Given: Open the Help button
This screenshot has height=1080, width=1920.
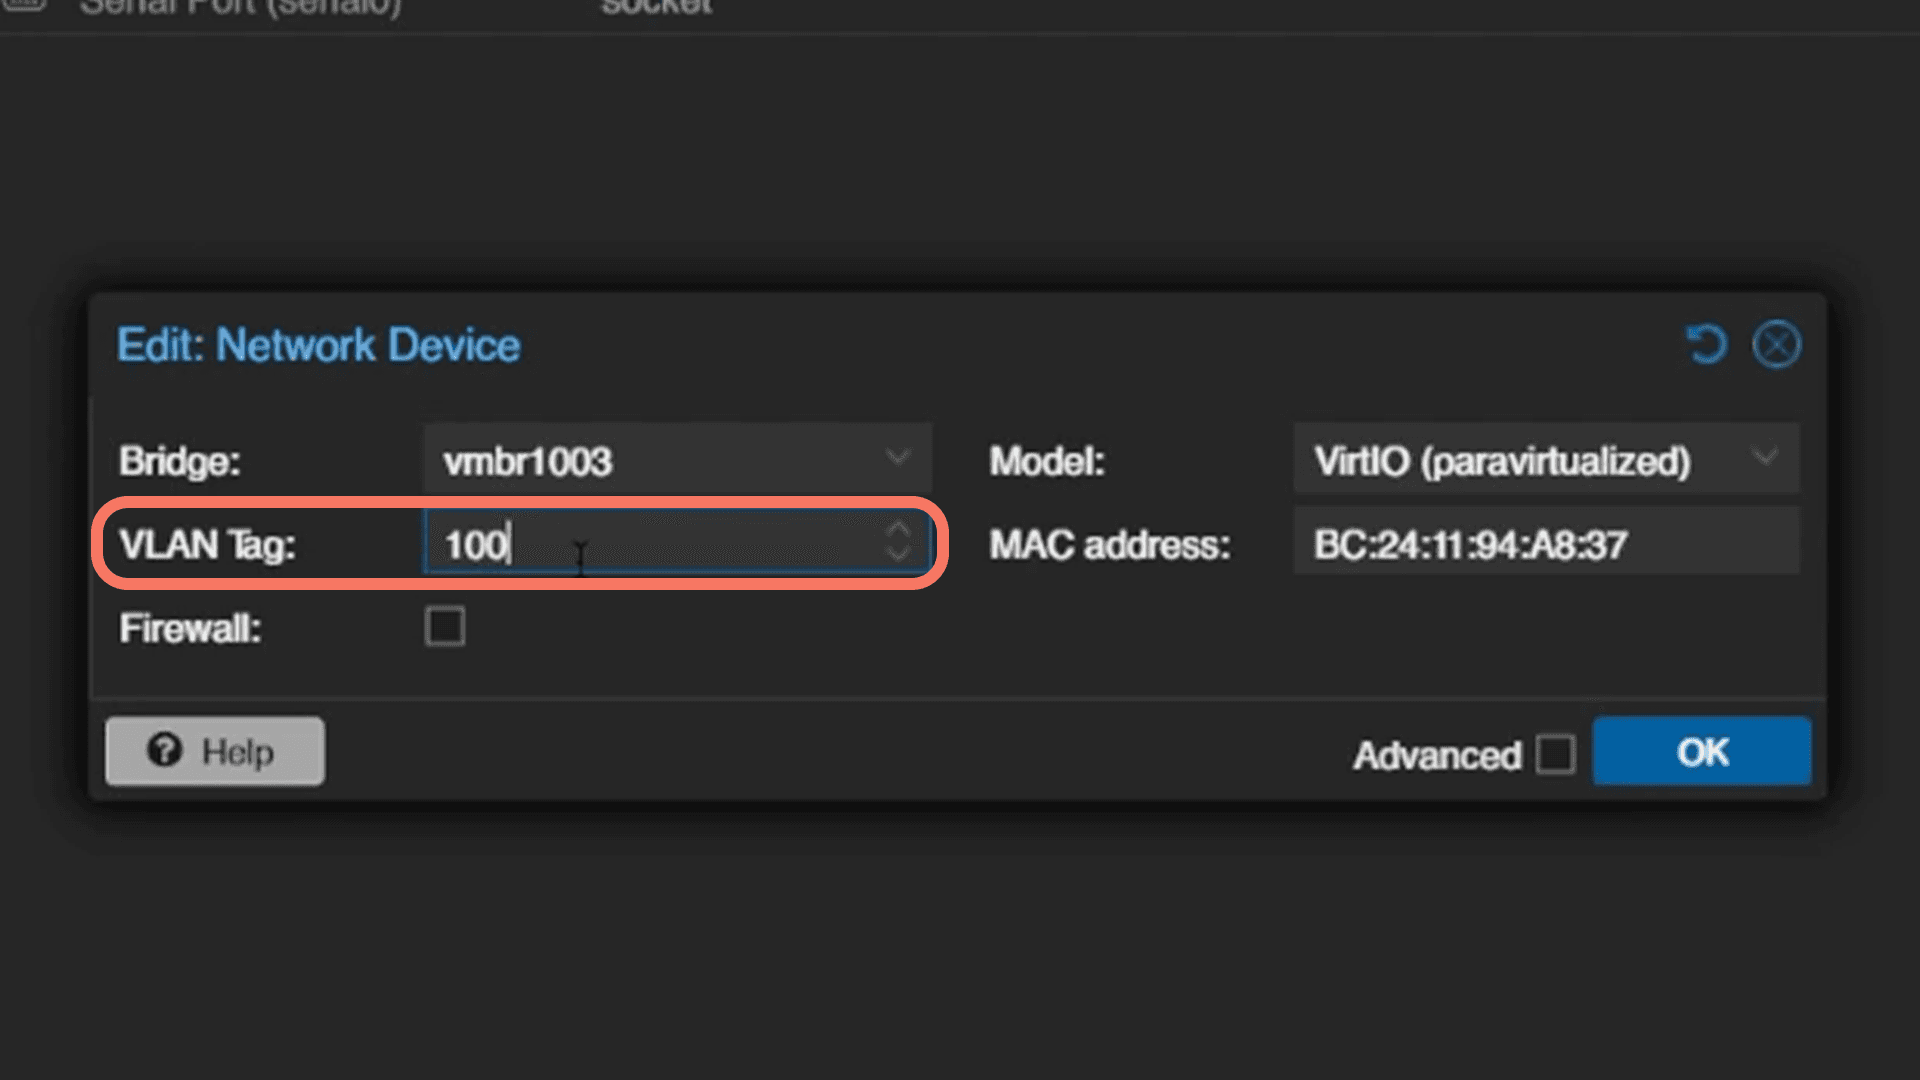Looking at the screenshot, I should [215, 751].
